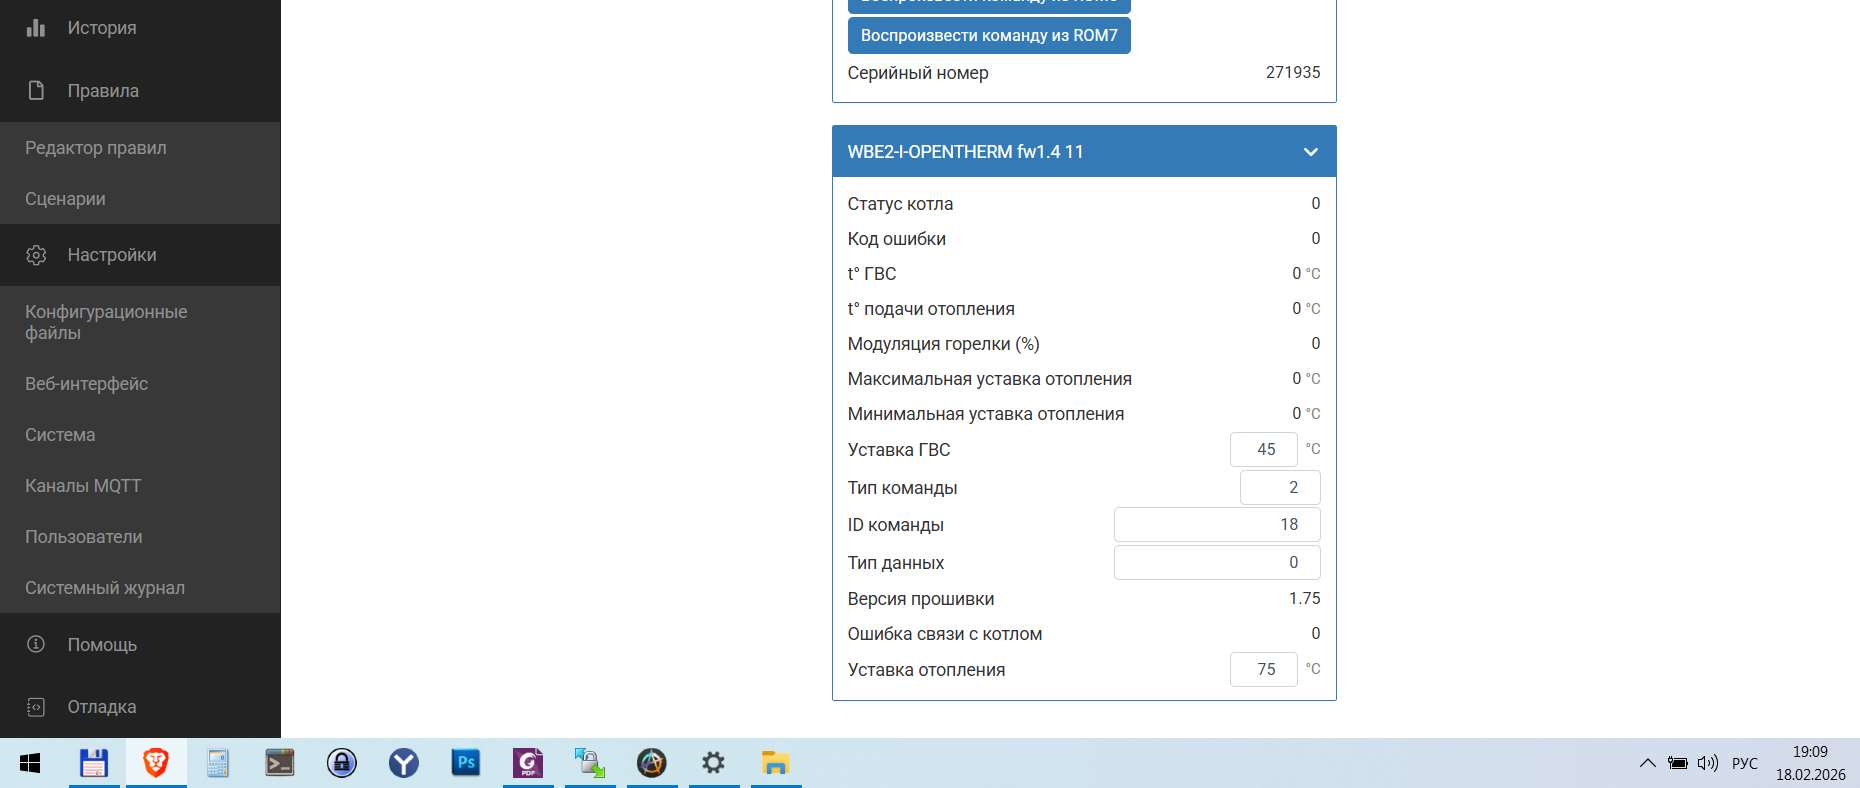This screenshot has height=788, width=1860.
Task: Select the Уставка отопления value field
Action: click(x=1263, y=670)
